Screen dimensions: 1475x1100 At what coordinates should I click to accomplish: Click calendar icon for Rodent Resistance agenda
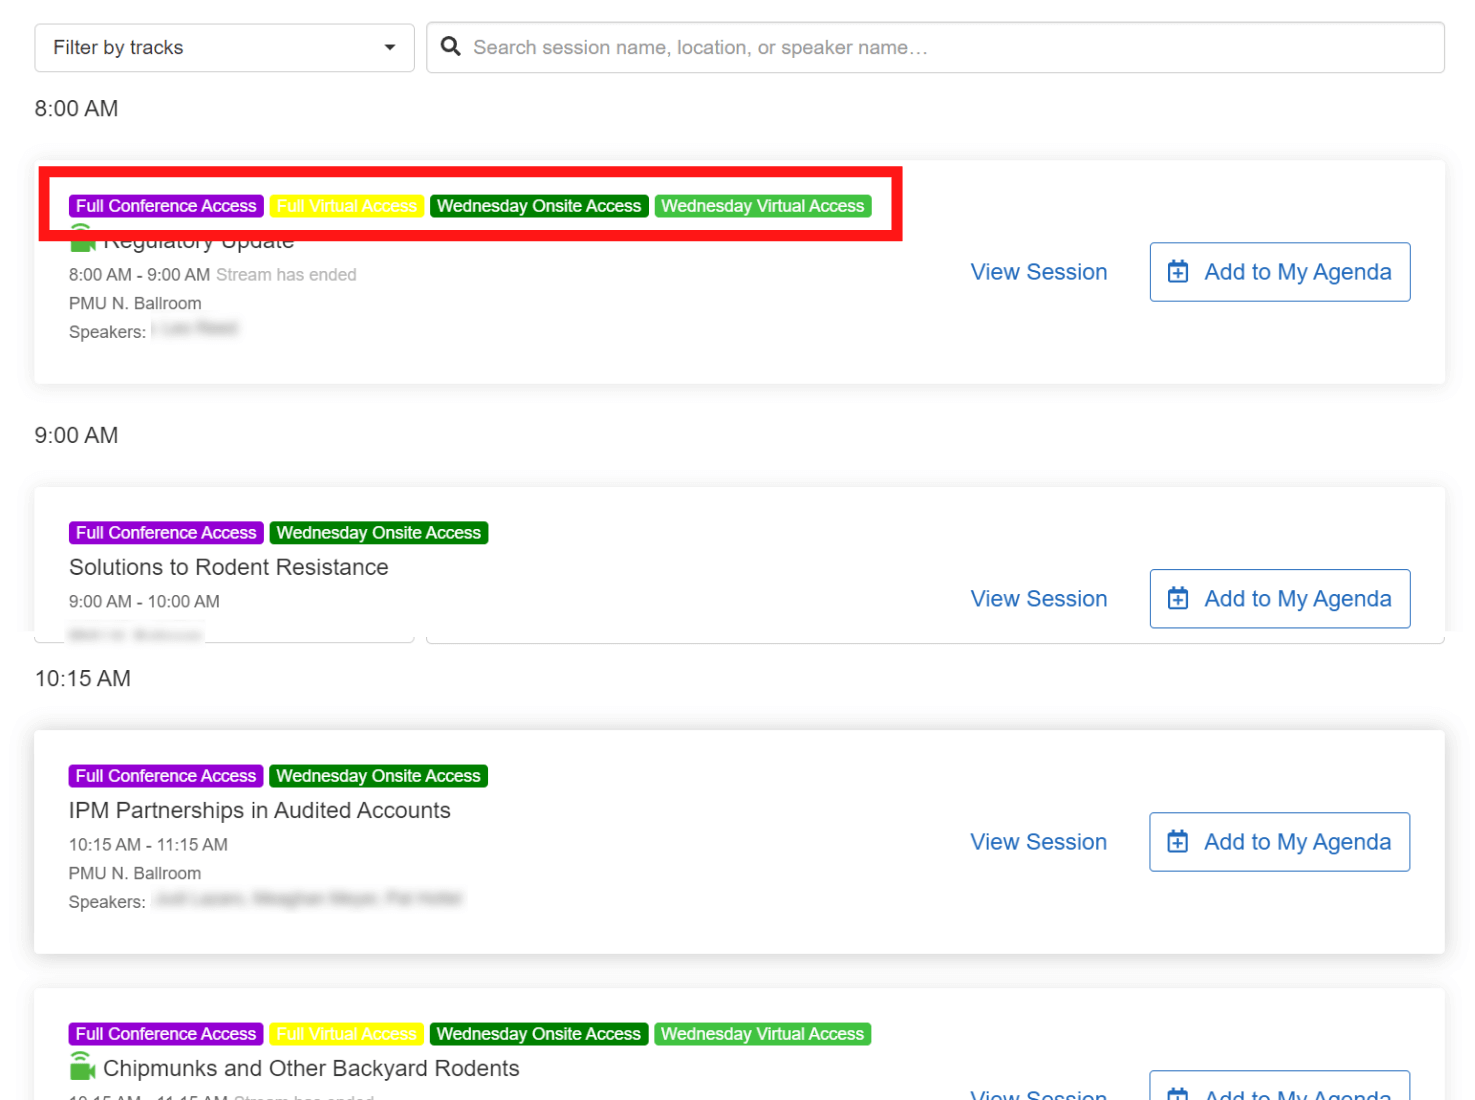click(1178, 599)
